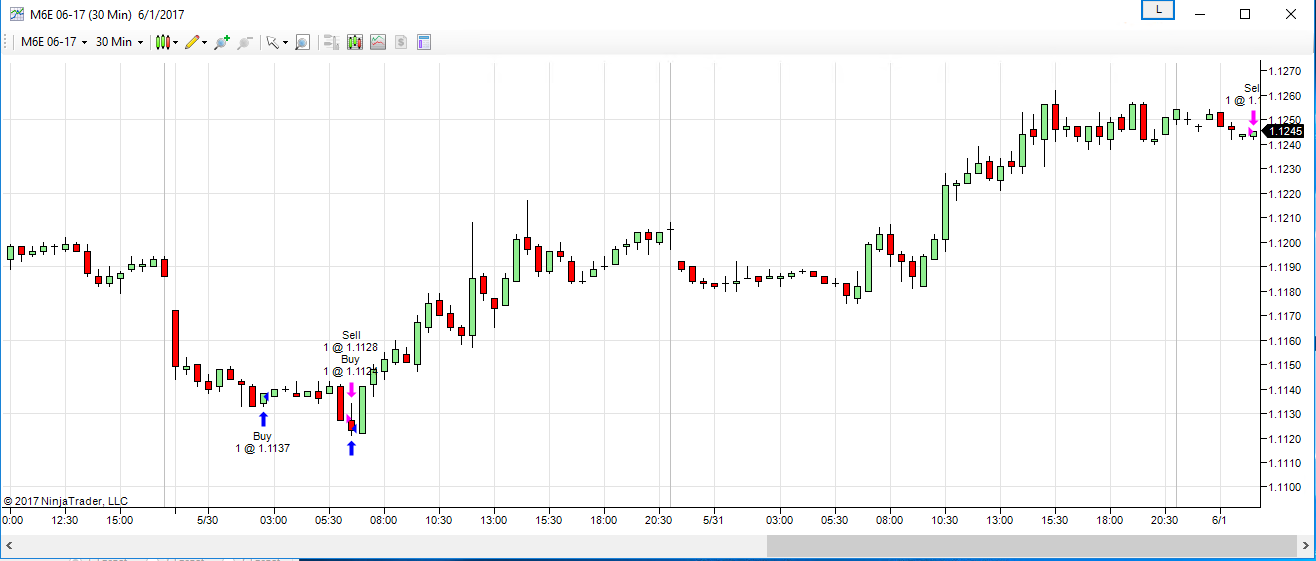The height and width of the screenshot is (561, 1316).
Task: Select the pencil drawing tools icon
Action: (191, 42)
